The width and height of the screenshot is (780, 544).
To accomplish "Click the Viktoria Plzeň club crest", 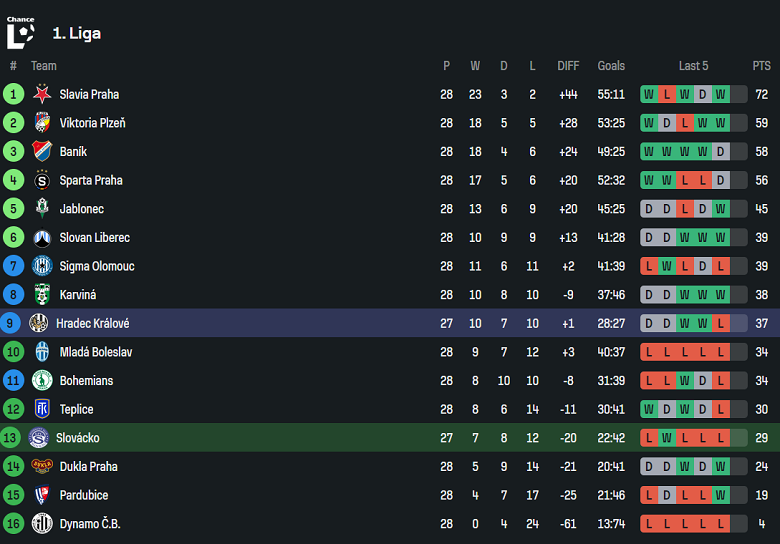I will 42,123.
